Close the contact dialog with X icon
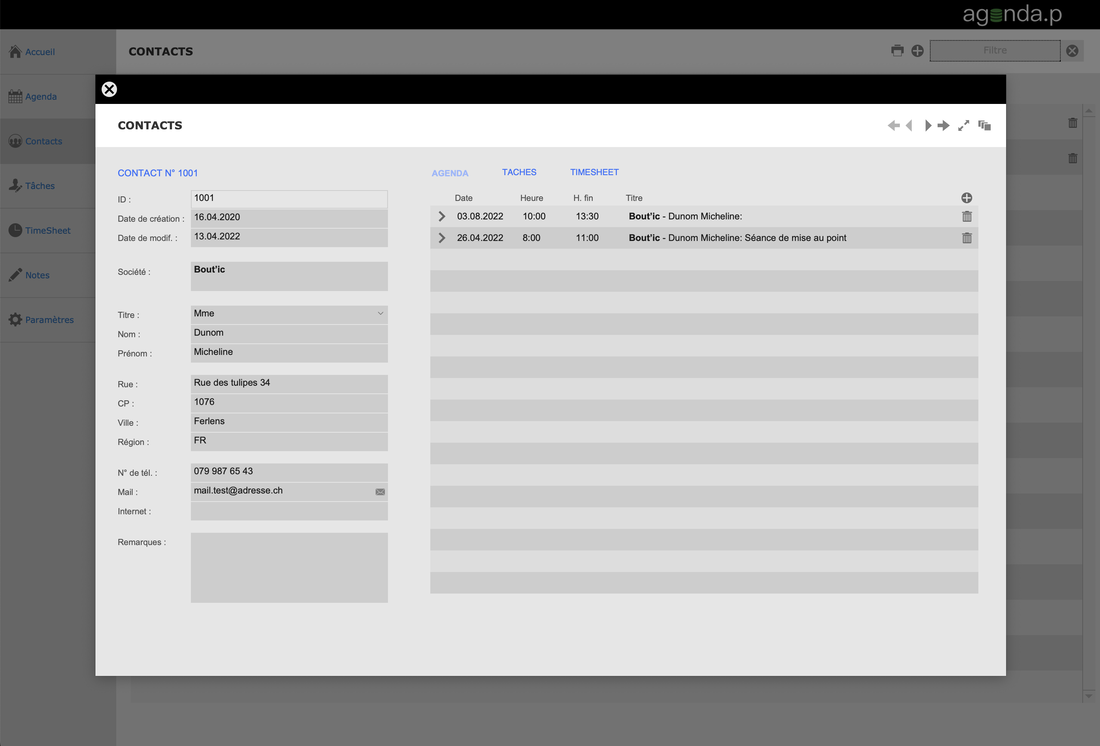This screenshot has width=1100, height=746. click(109, 89)
